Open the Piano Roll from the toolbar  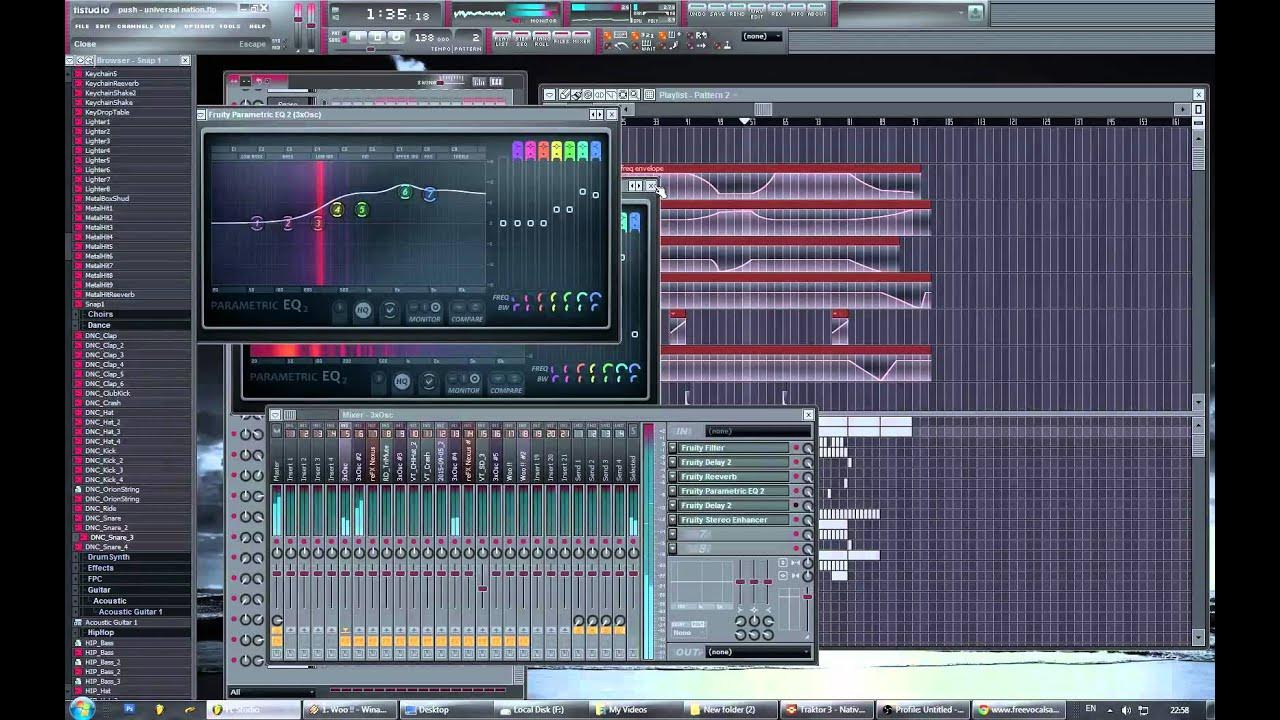coord(541,40)
